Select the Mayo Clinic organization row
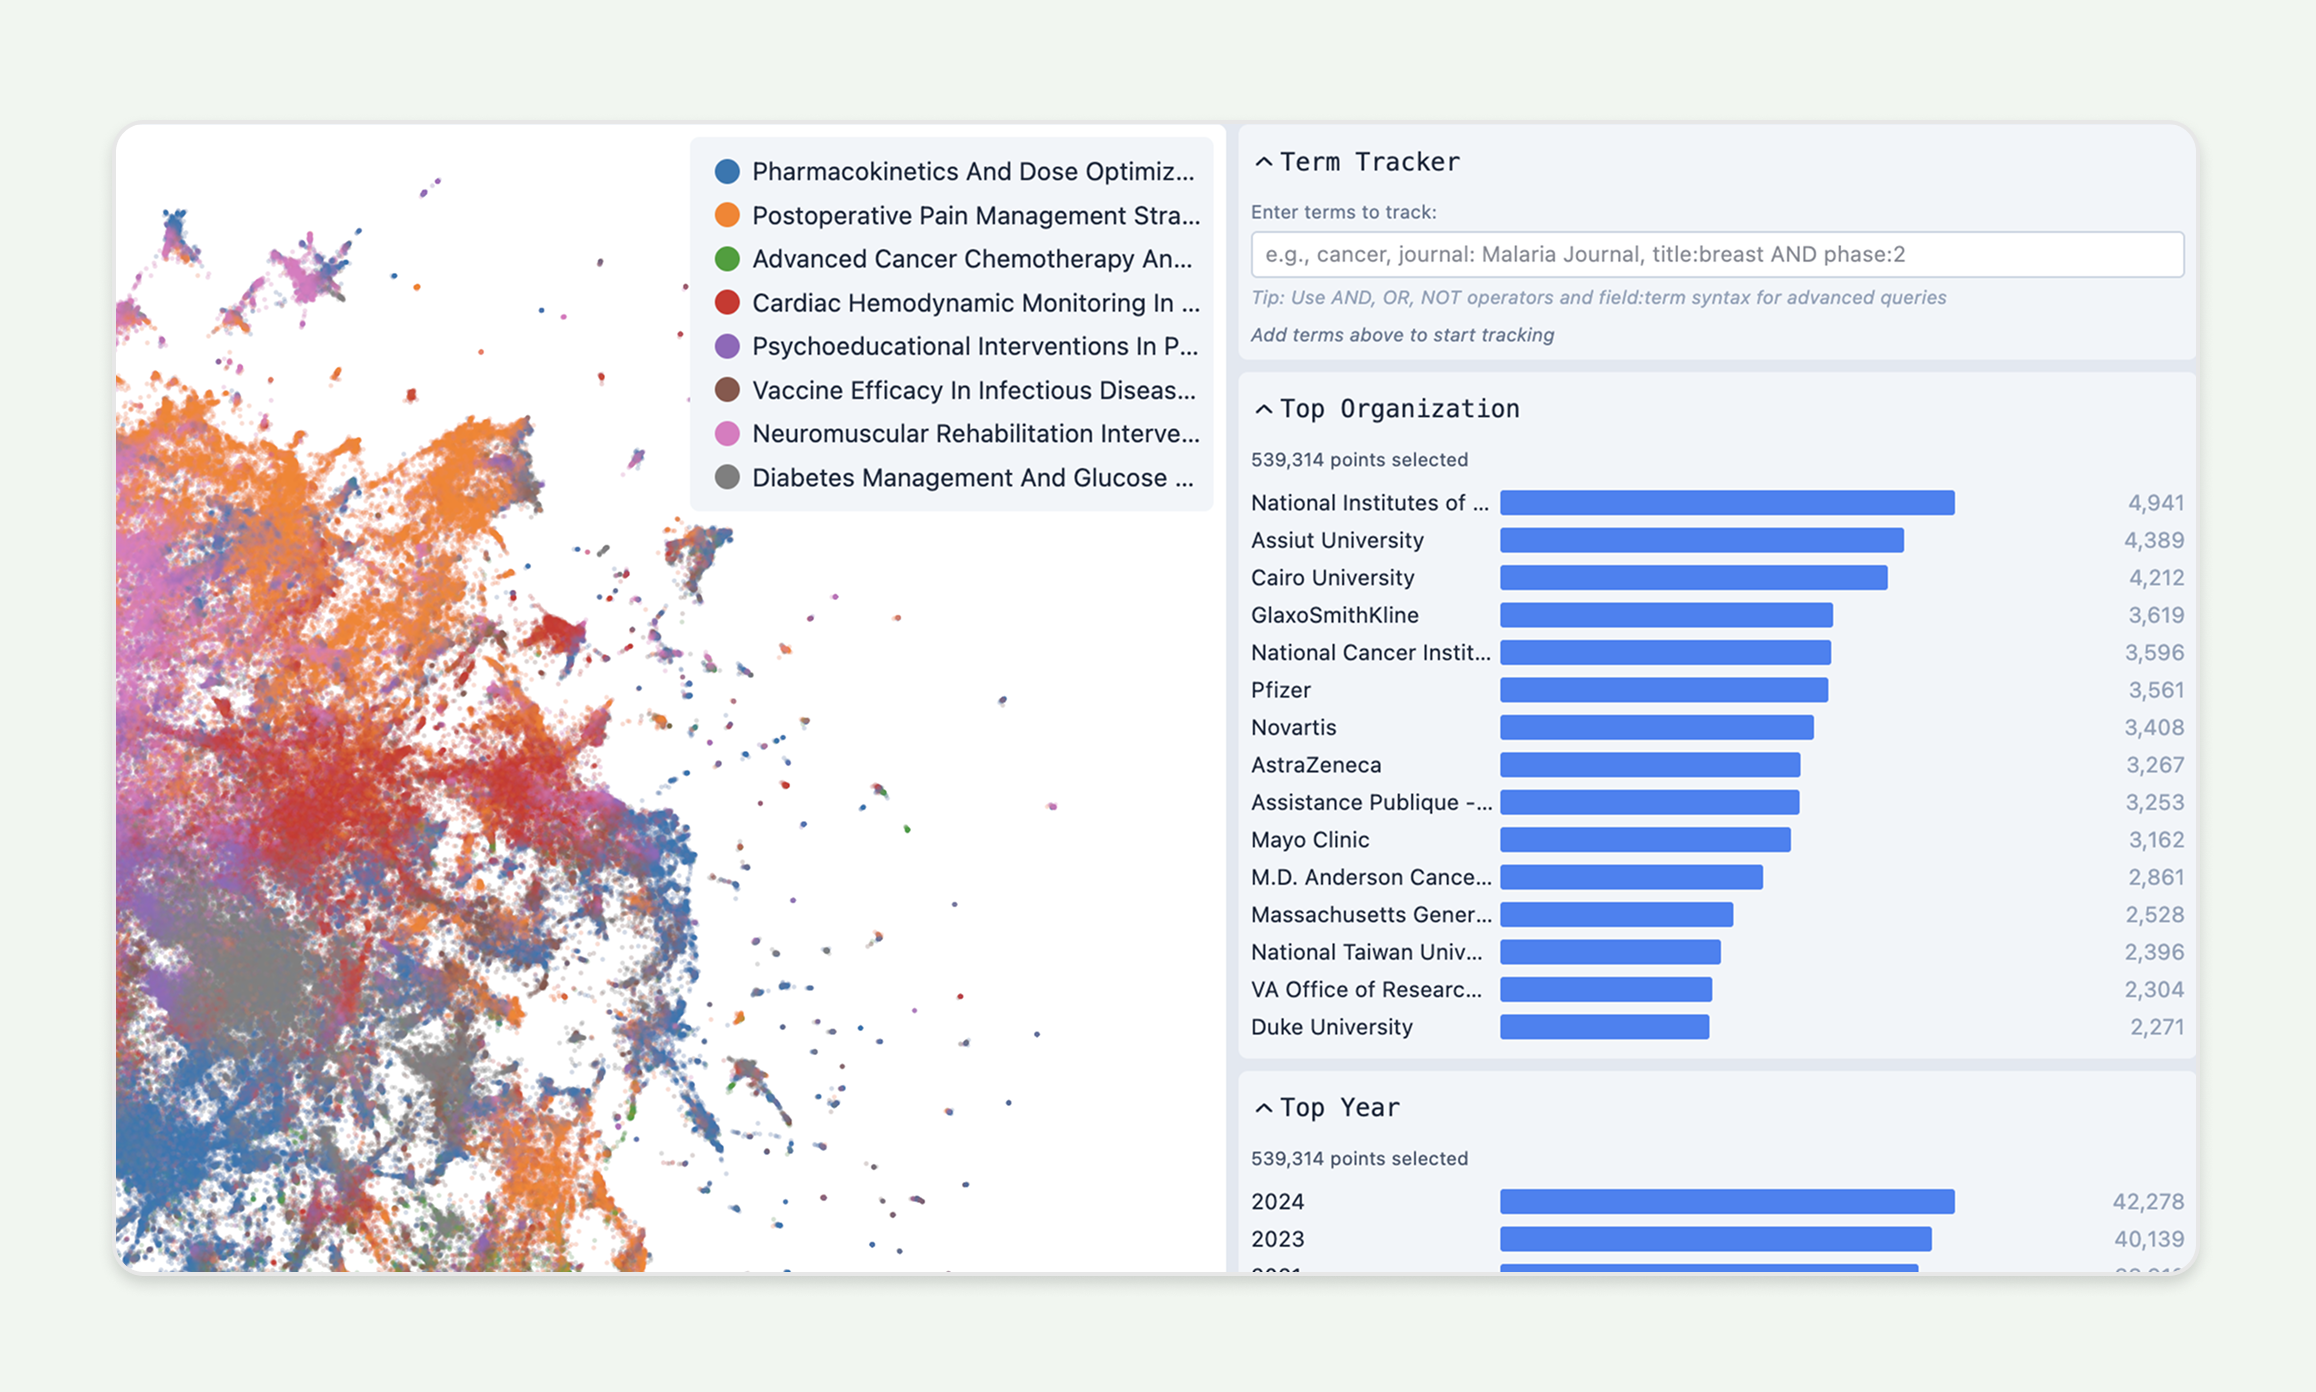 pyautogui.click(x=1717, y=840)
